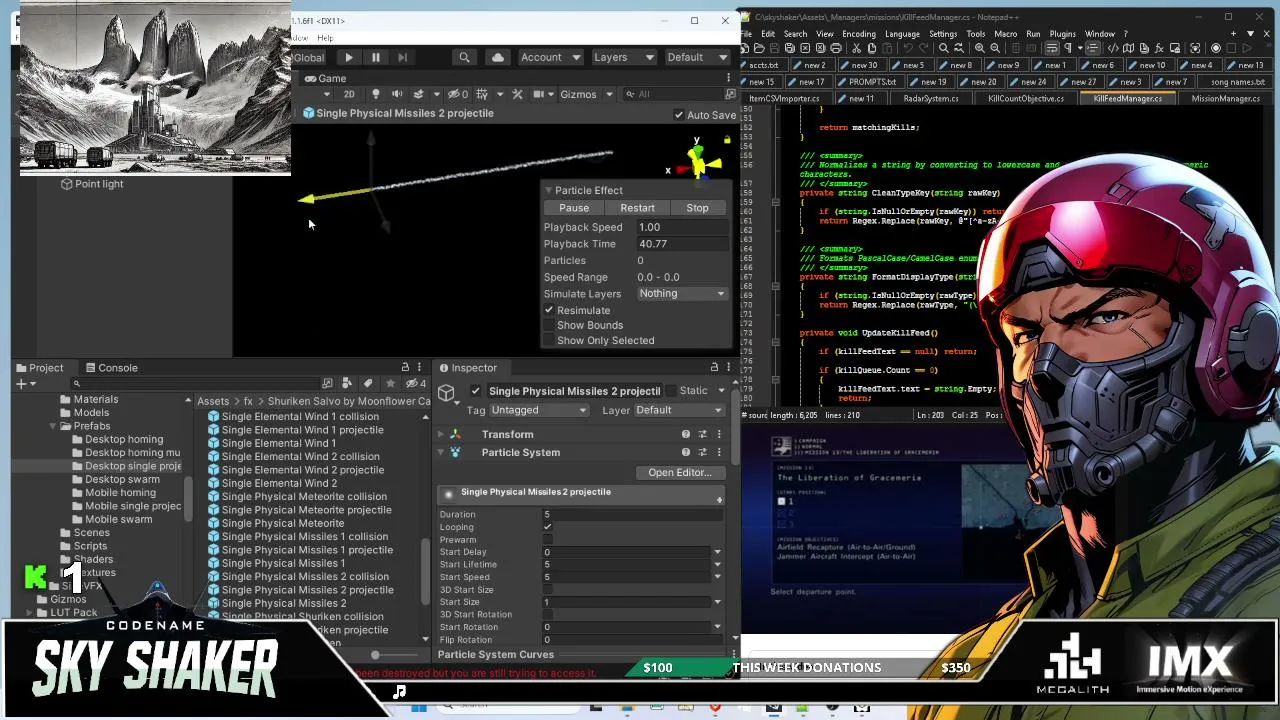Image resolution: width=1280 pixels, height=720 pixels.
Task: Switch to RadarSystem.cs tab in Notepad++
Action: 930,98
